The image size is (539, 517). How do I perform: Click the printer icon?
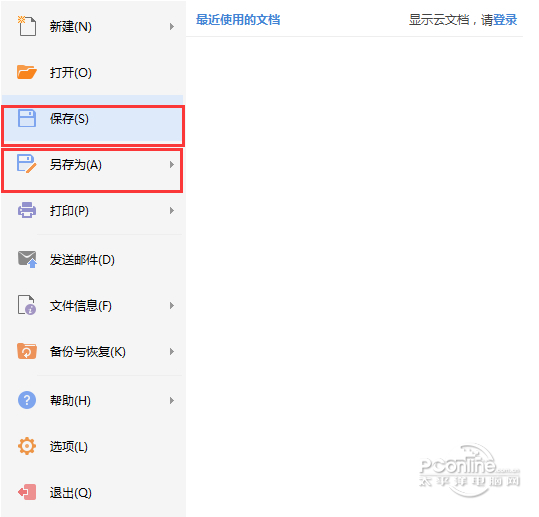(27, 210)
